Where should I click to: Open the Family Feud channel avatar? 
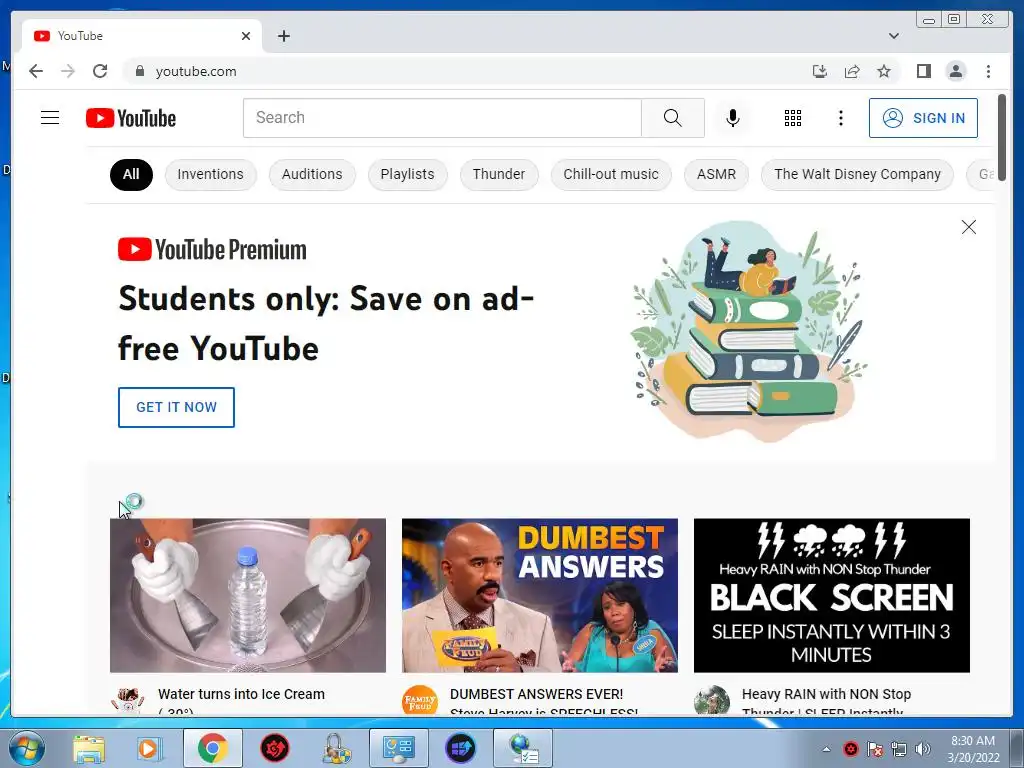click(x=419, y=700)
